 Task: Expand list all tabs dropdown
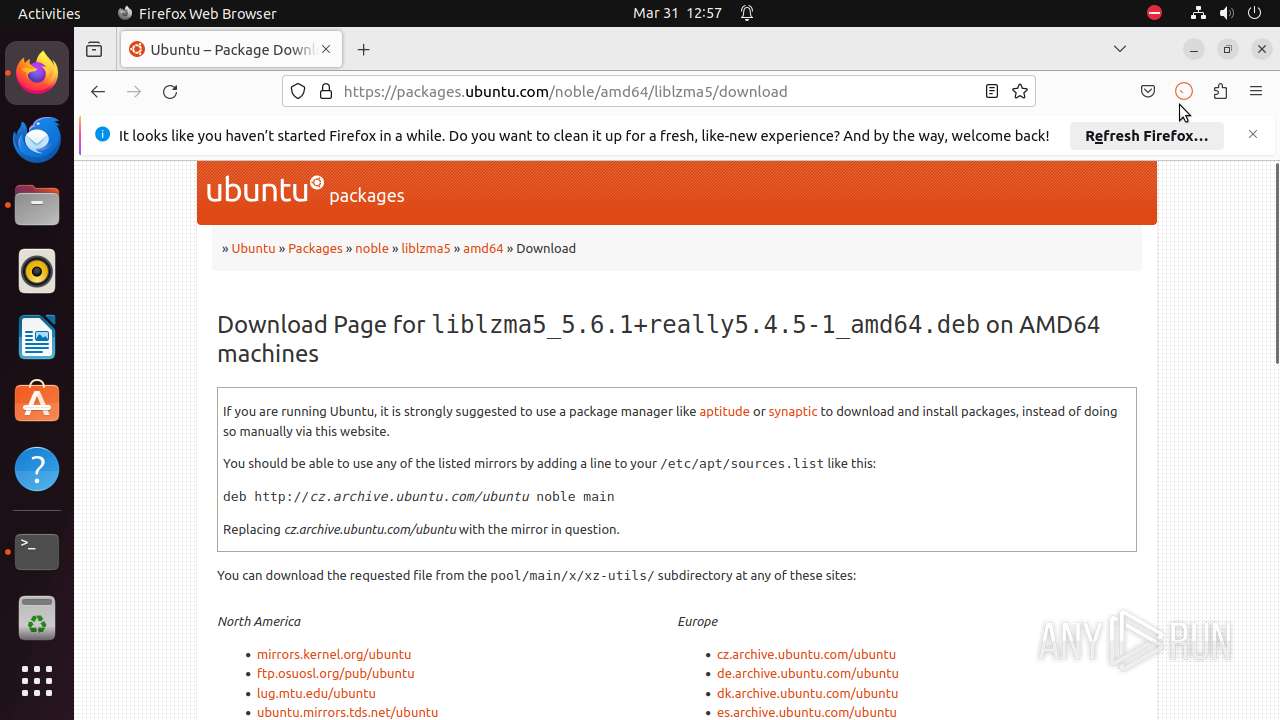click(1120, 49)
